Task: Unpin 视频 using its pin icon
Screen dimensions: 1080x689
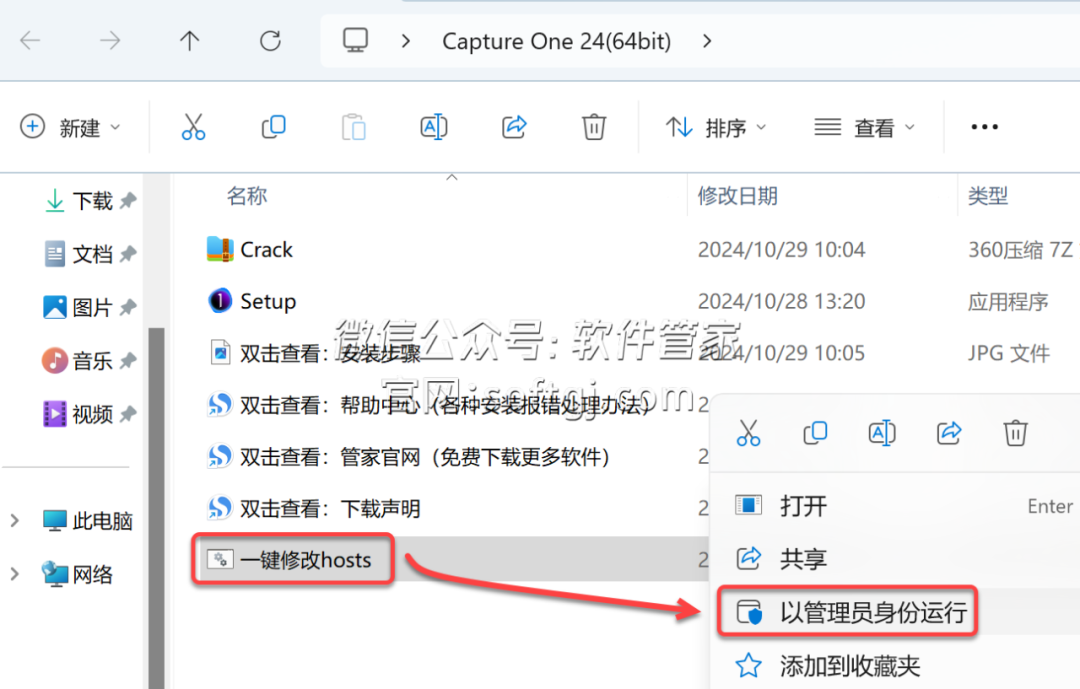Action: (x=128, y=414)
